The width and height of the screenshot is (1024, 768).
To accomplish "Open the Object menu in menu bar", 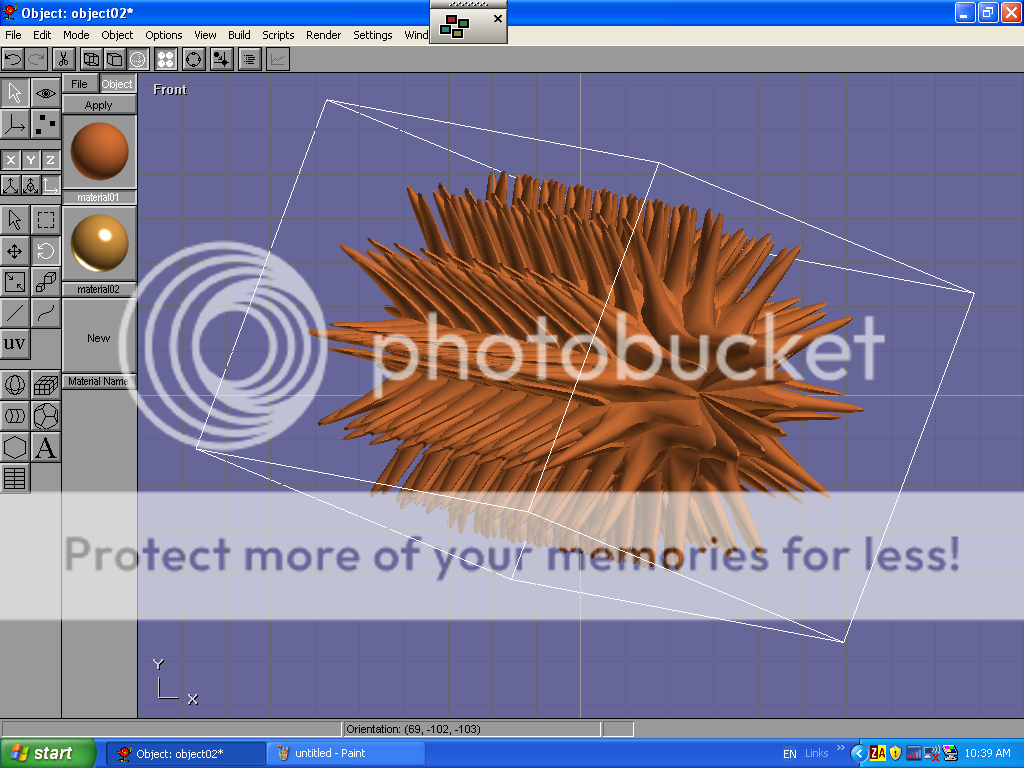I will point(117,35).
